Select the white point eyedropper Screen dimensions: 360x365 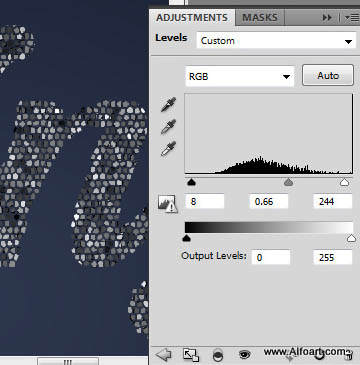coord(168,149)
